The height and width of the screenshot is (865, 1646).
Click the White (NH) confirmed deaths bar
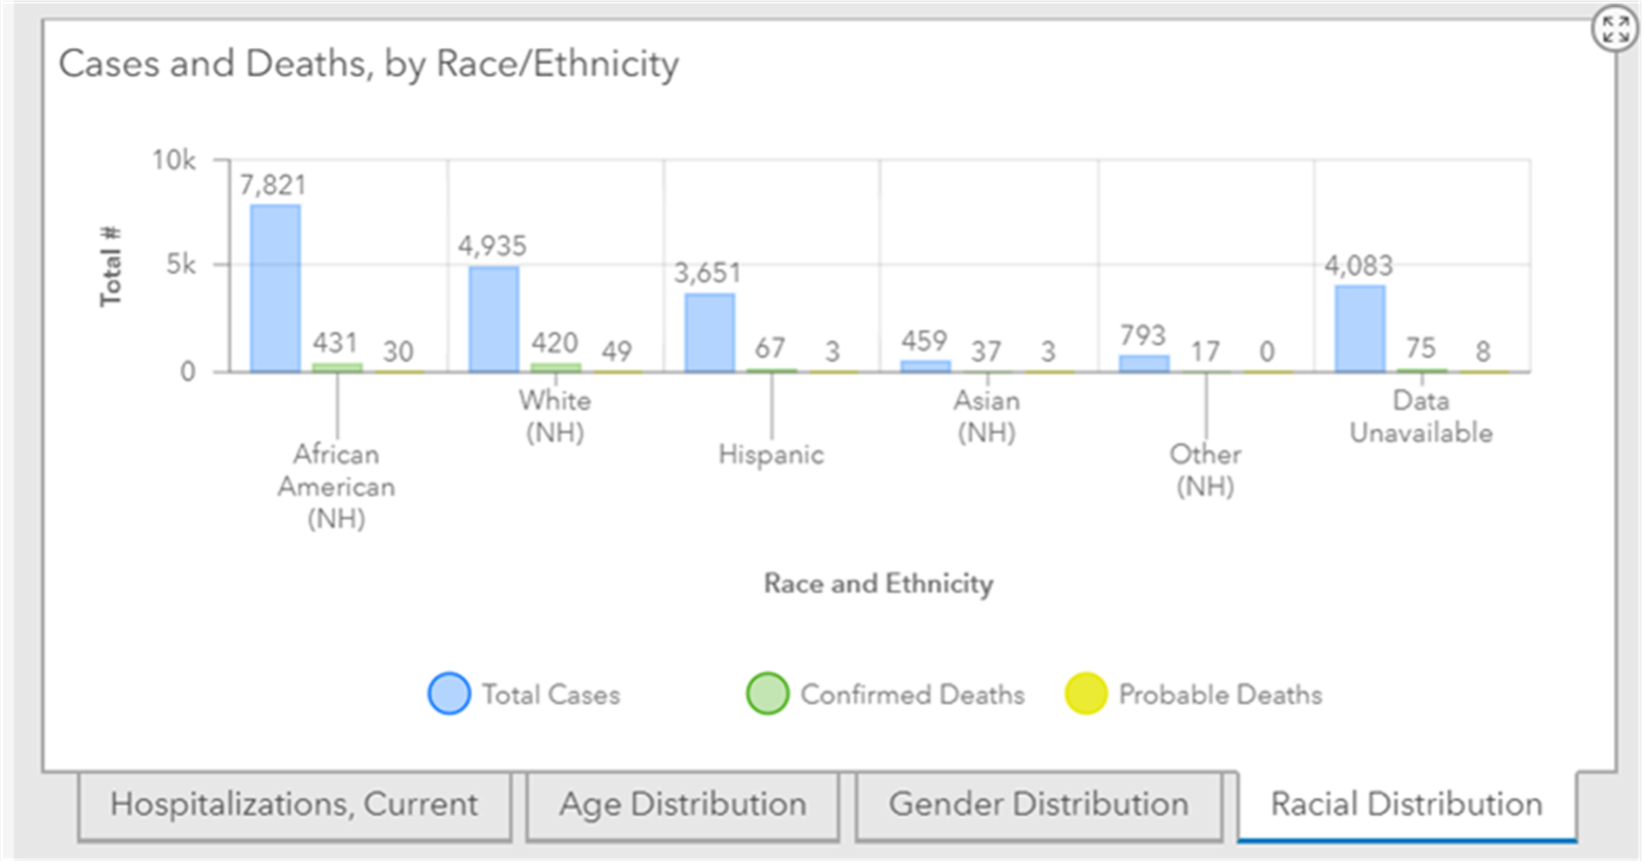tap(555, 367)
